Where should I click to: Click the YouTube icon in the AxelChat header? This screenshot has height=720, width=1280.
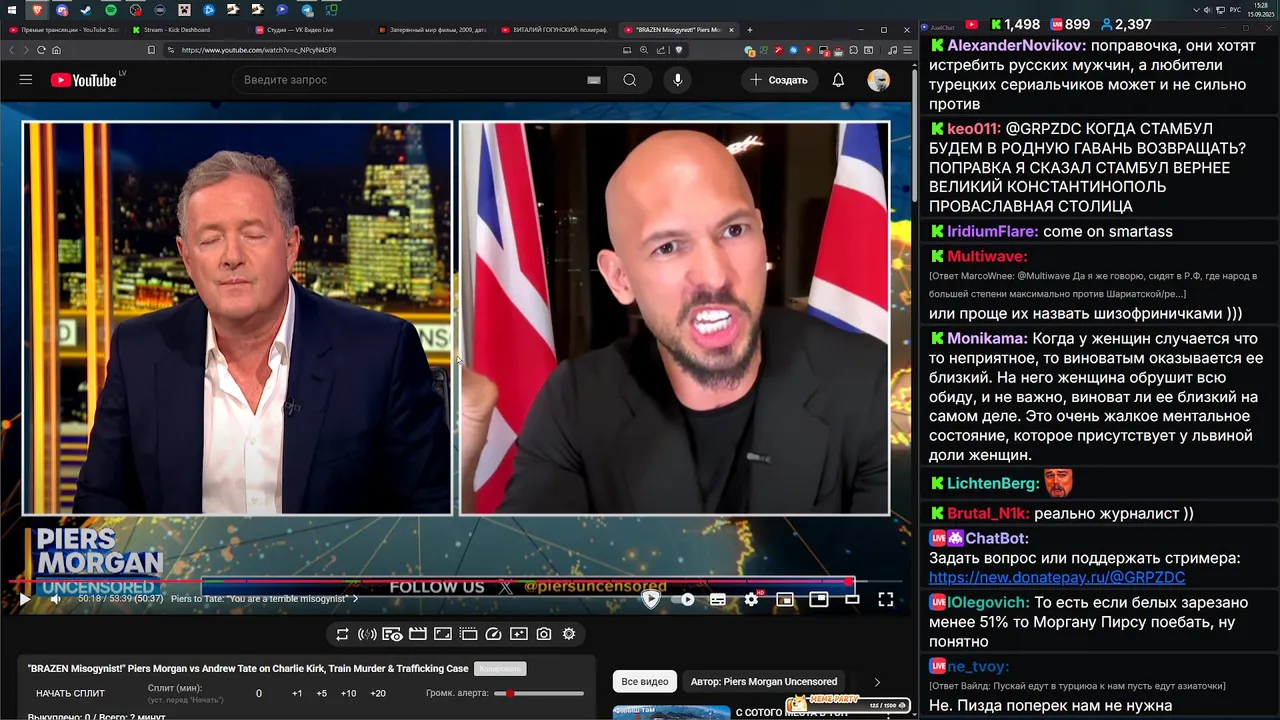tap(971, 24)
